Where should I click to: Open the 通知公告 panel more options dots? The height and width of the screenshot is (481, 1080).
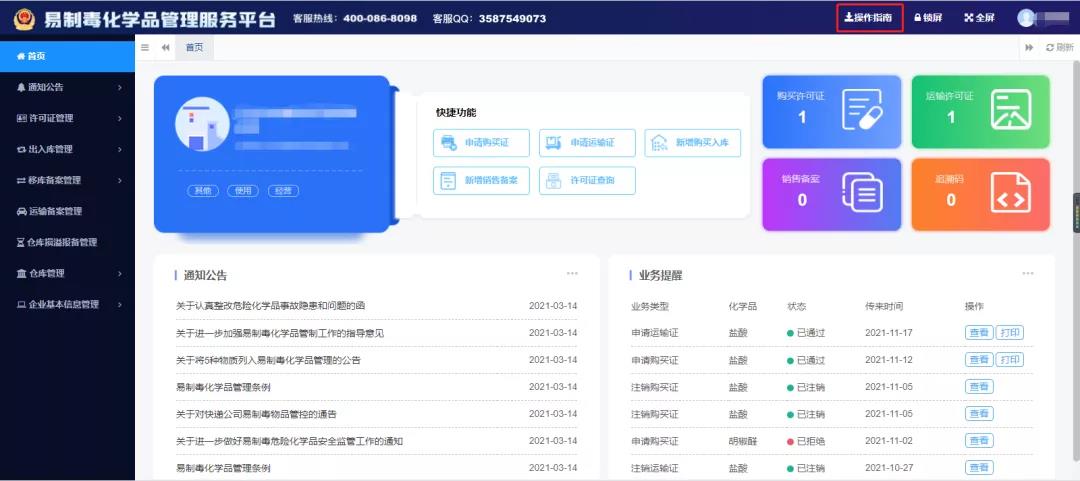point(572,274)
